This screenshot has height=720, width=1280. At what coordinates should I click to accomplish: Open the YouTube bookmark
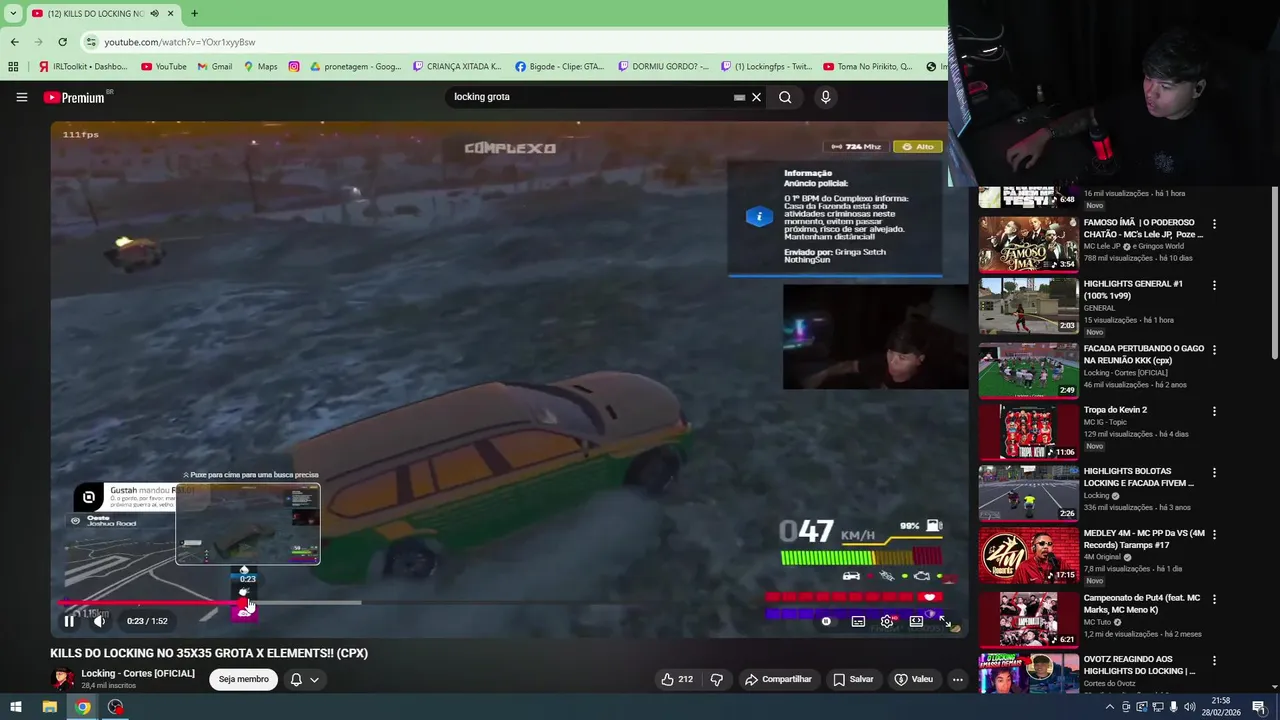pyautogui.click(x=164, y=67)
